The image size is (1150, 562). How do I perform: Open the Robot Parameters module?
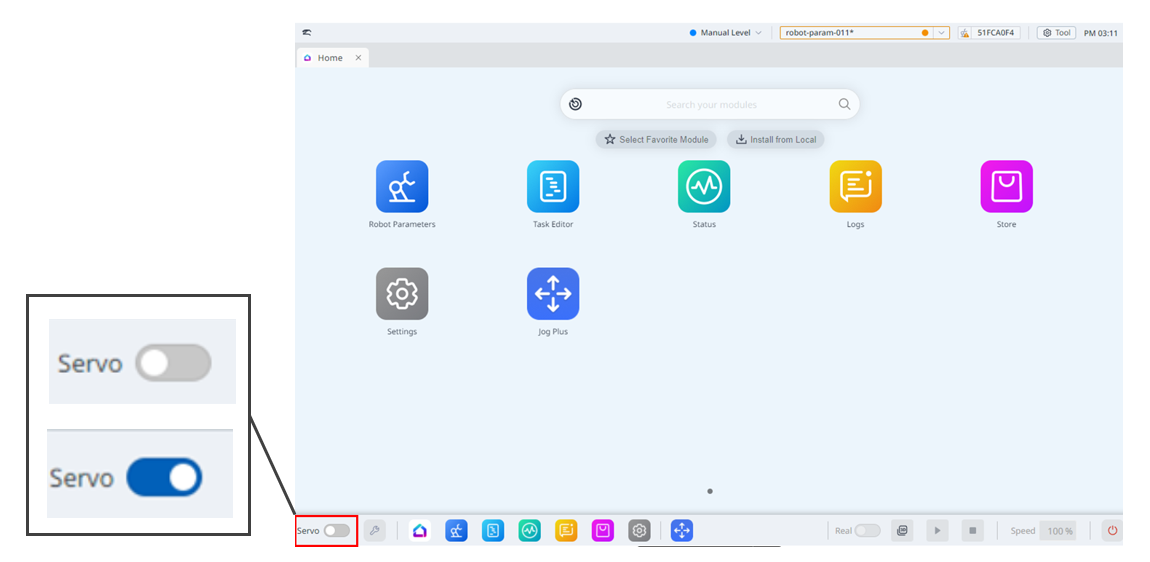click(x=402, y=187)
